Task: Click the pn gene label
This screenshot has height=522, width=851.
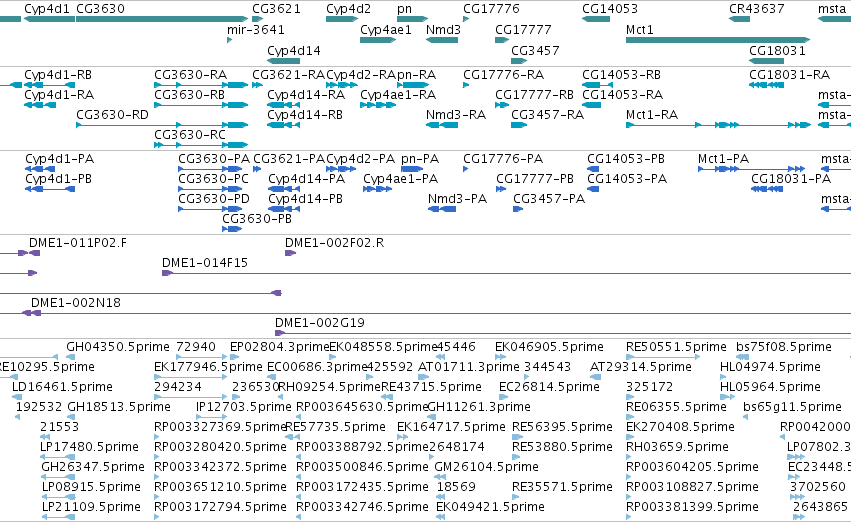Action: [404, 9]
